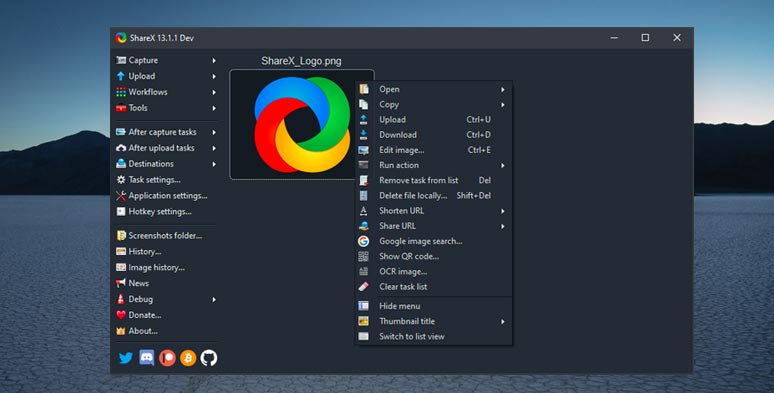774x393 pixels.
Task: Select Upload Ctrl+U in context menu
Action: [433, 119]
